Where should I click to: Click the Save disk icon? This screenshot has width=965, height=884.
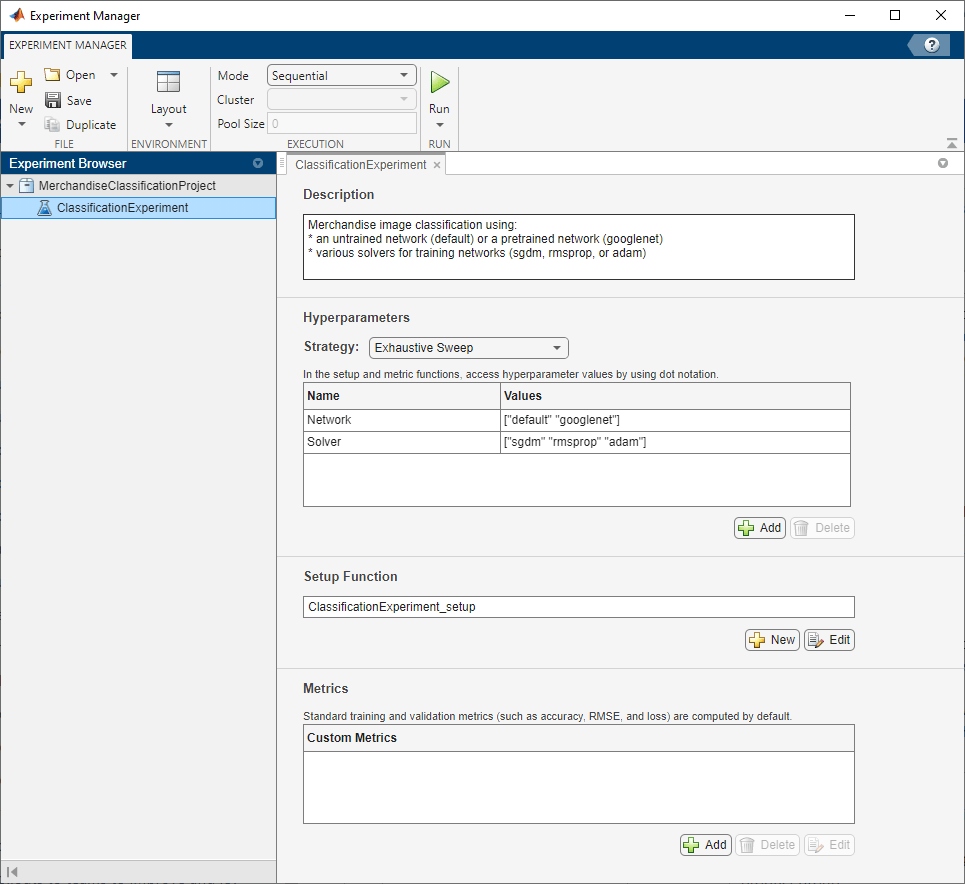(53, 100)
